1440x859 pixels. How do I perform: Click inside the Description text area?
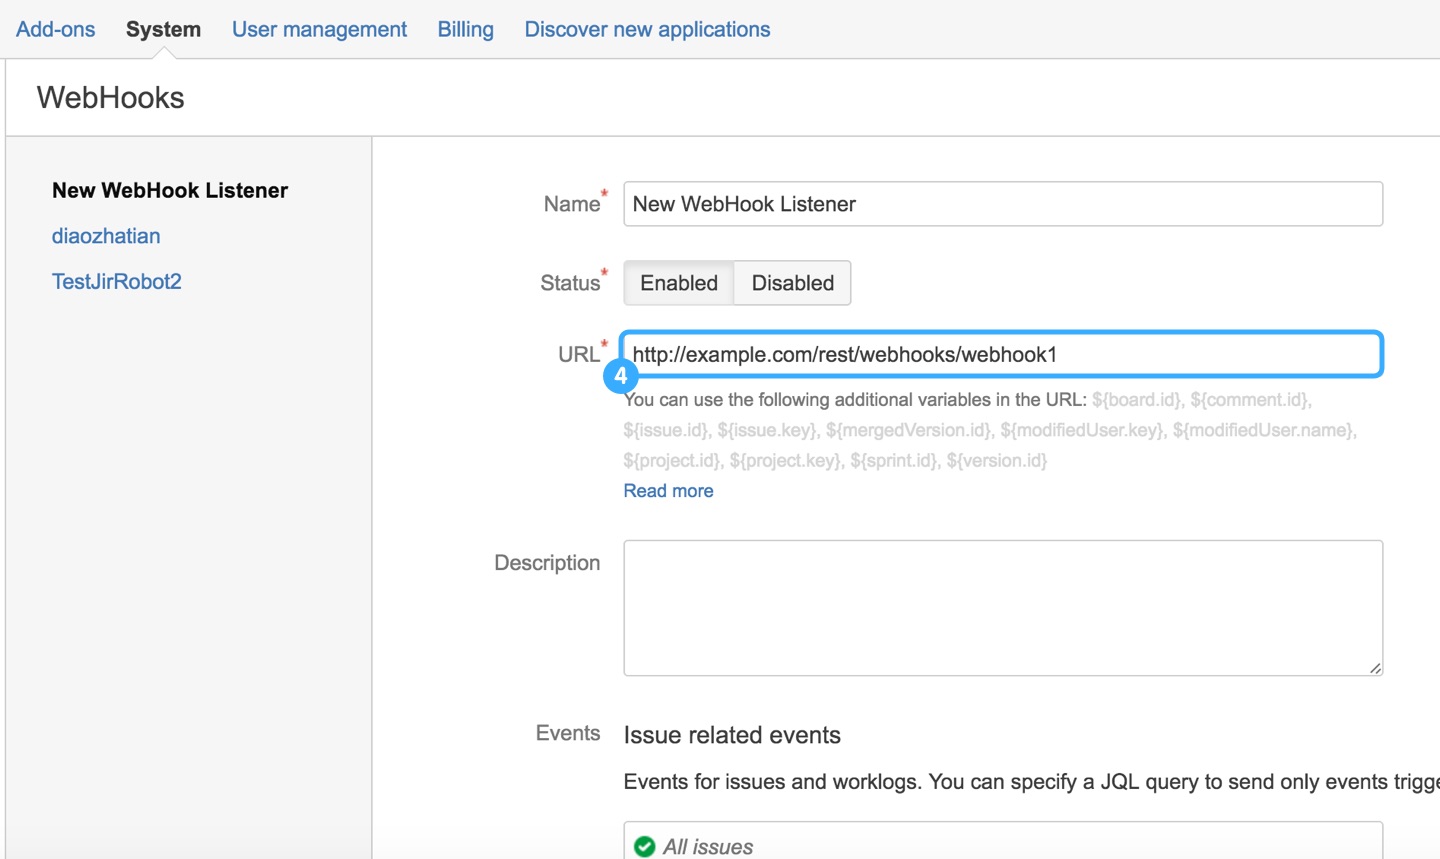[x=1003, y=608]
